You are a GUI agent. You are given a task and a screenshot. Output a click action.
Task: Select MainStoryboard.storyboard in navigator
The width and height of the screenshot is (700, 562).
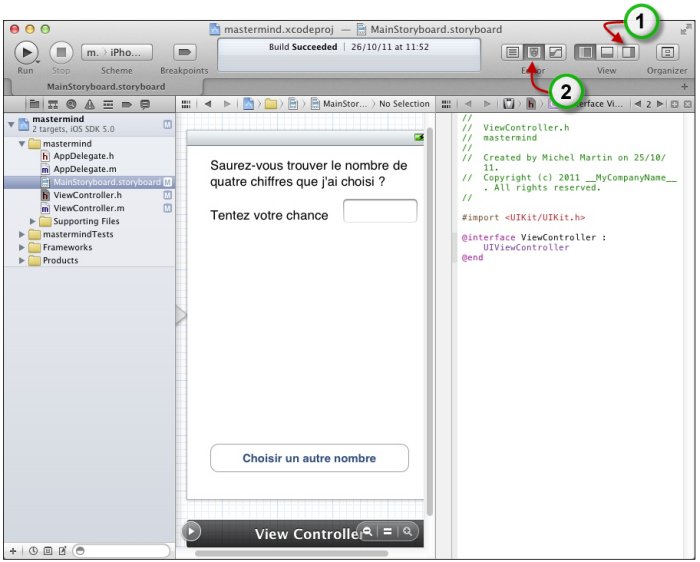89,182
